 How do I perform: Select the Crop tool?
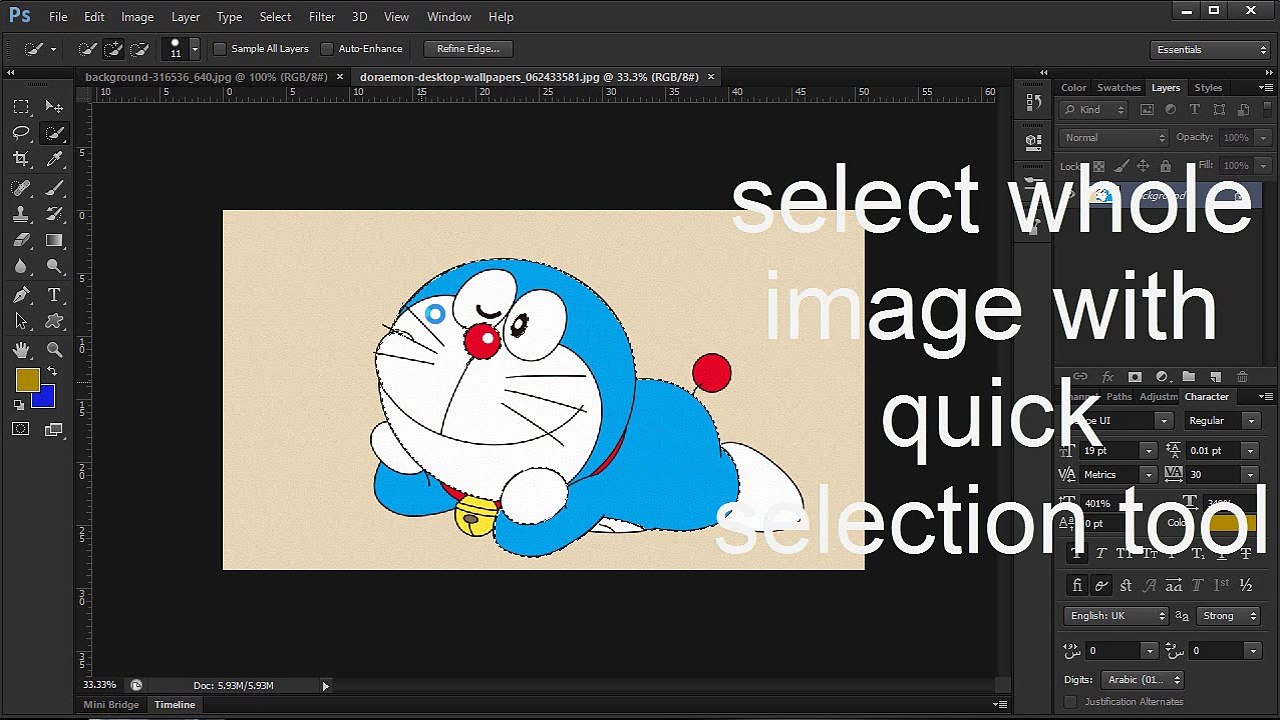(x=21, y=158)
